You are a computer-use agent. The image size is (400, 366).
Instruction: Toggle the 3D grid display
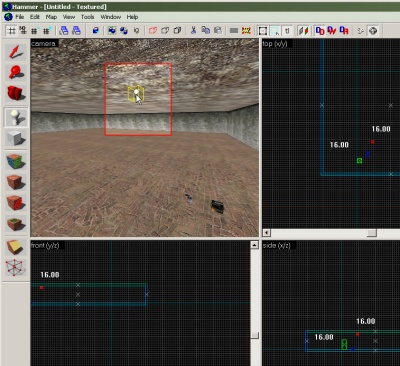click(23, 31)
